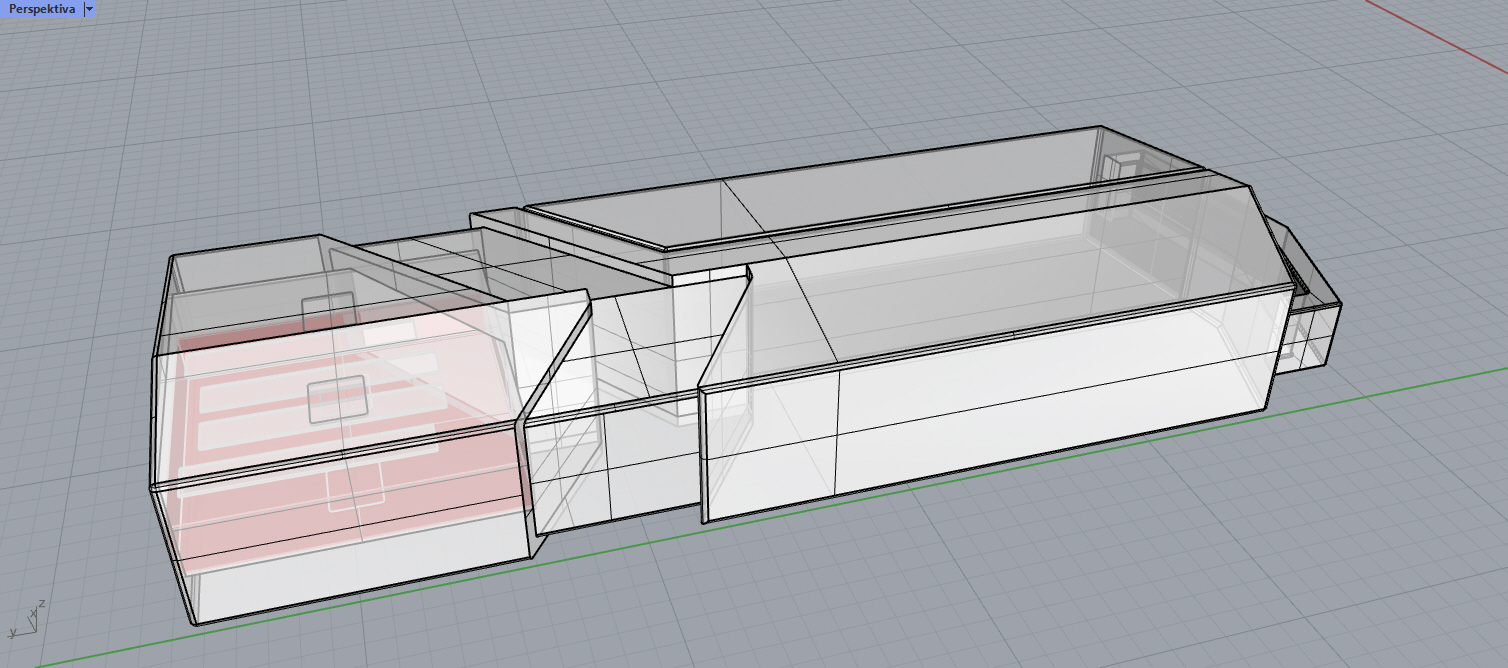
Task: Click the Perspektiva viewport title label
Action: click(41, 9)
